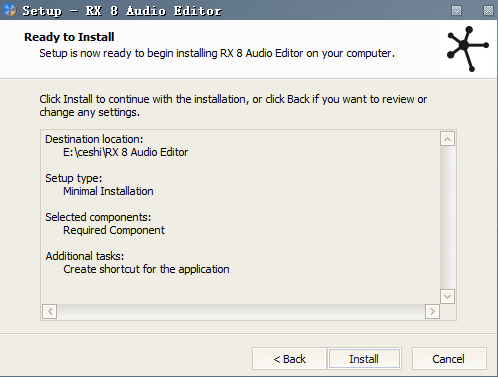The height and width of the screenshot is (377, 498).
Task: Click the vertical scrollbar track of summary box
Action: 447,218
